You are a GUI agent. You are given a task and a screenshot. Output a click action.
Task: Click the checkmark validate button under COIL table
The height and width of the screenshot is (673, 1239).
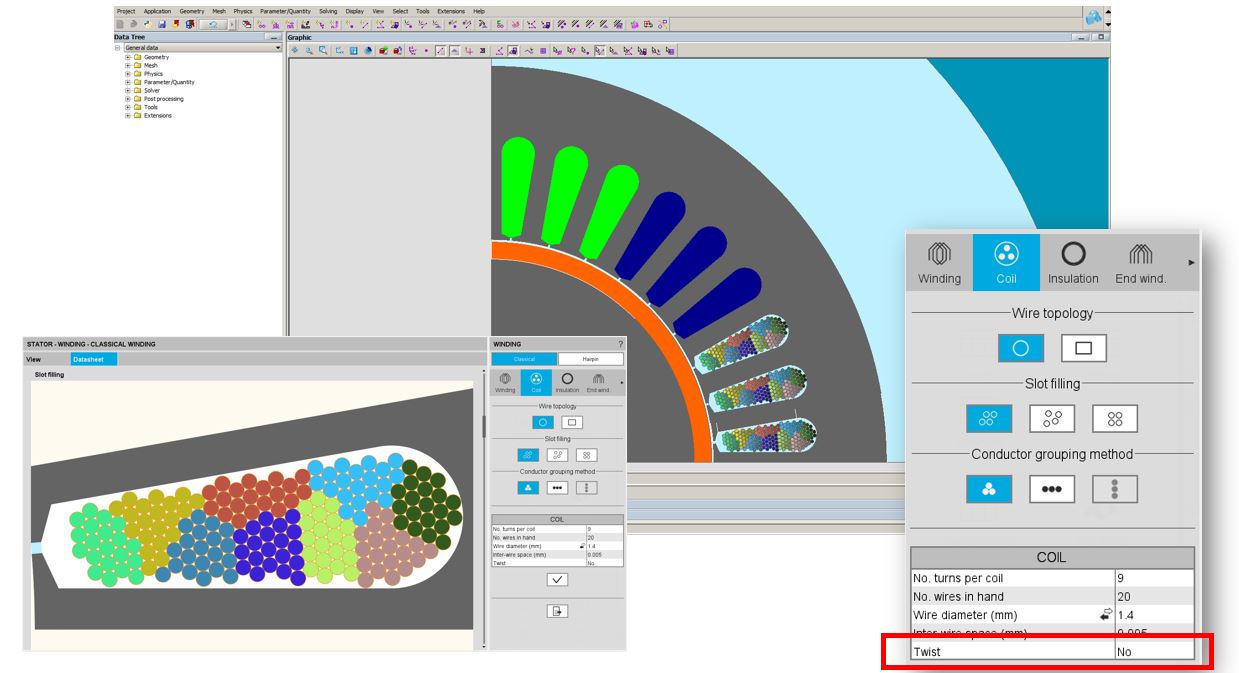coord(557,580)
